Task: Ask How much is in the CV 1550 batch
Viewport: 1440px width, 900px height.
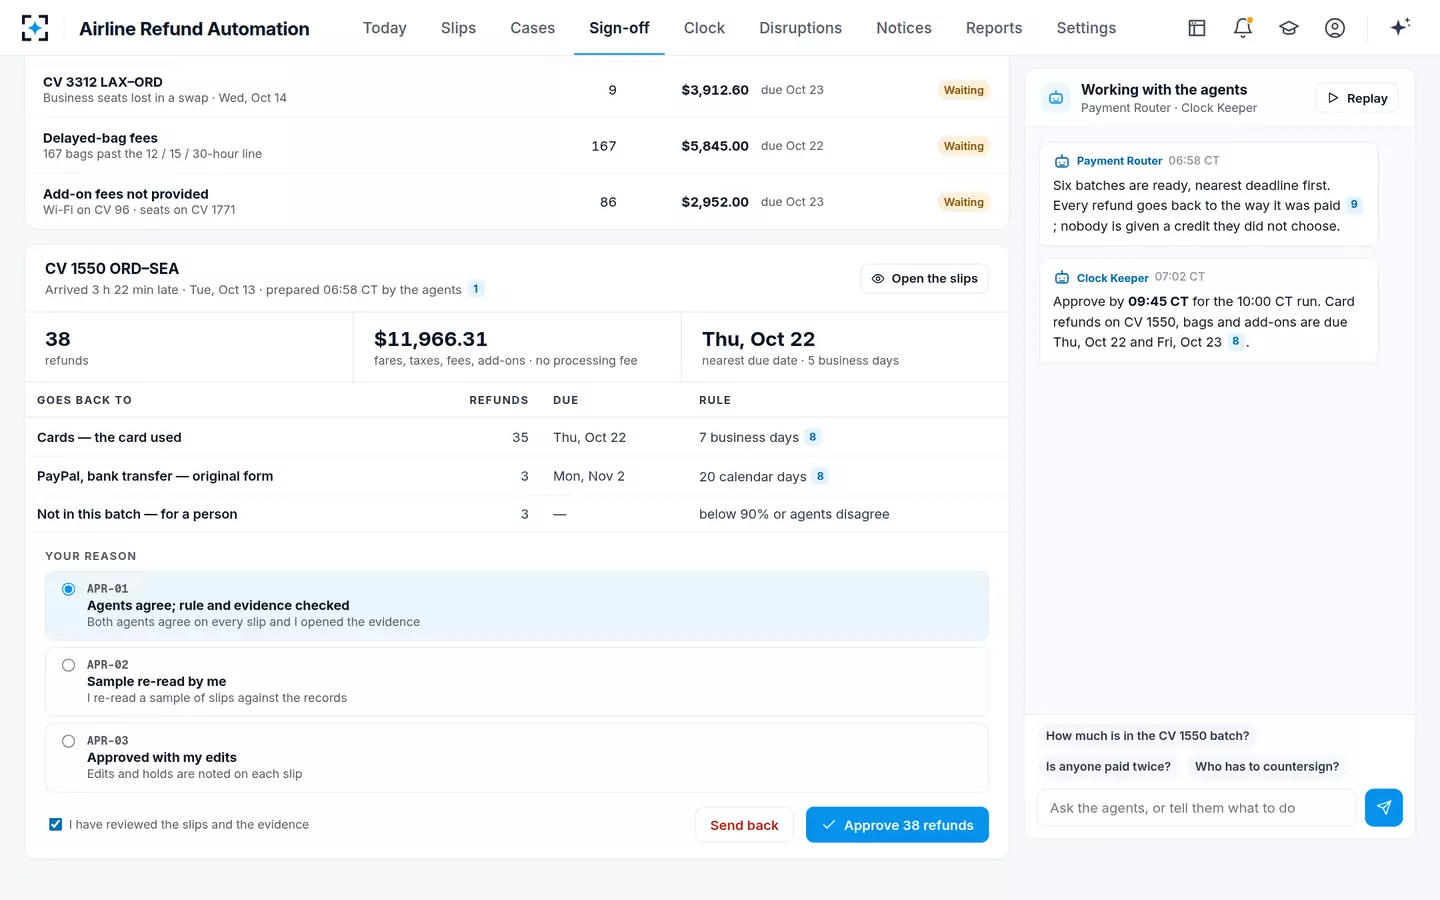Action: tap(1147, 736)
